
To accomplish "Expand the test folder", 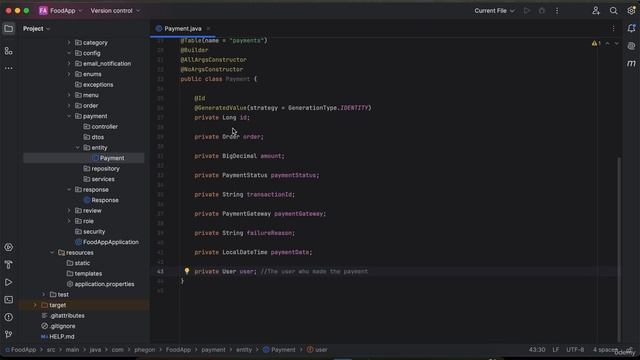I will click(44, 295).
